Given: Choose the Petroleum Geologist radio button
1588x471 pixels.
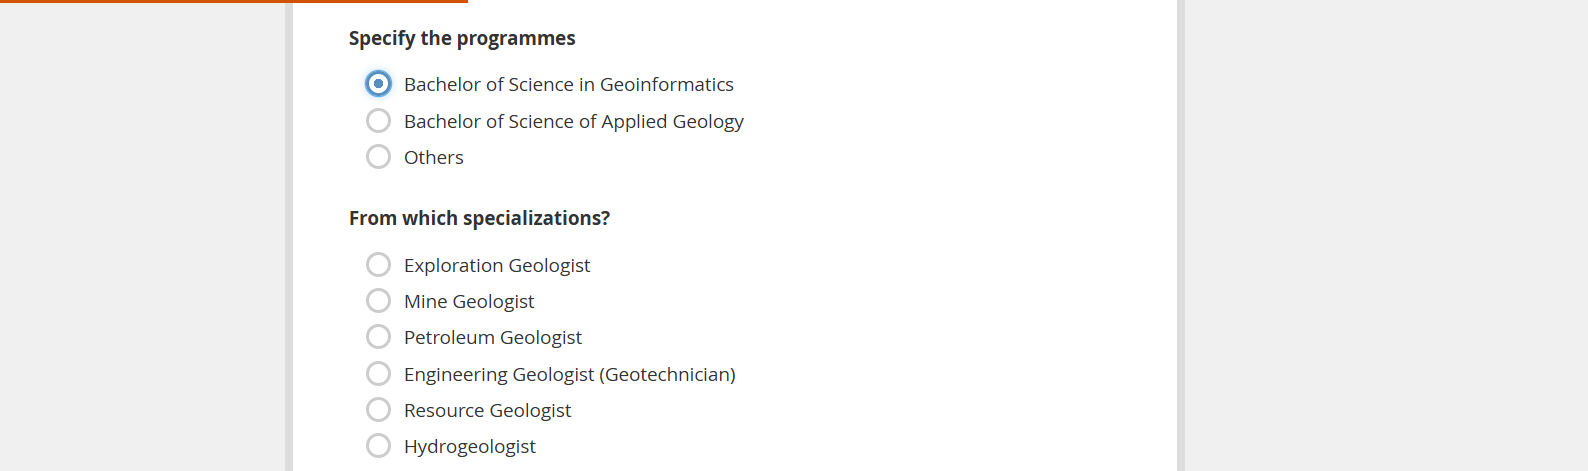Looking at the screenshot, I should click(x=378, y=337).
